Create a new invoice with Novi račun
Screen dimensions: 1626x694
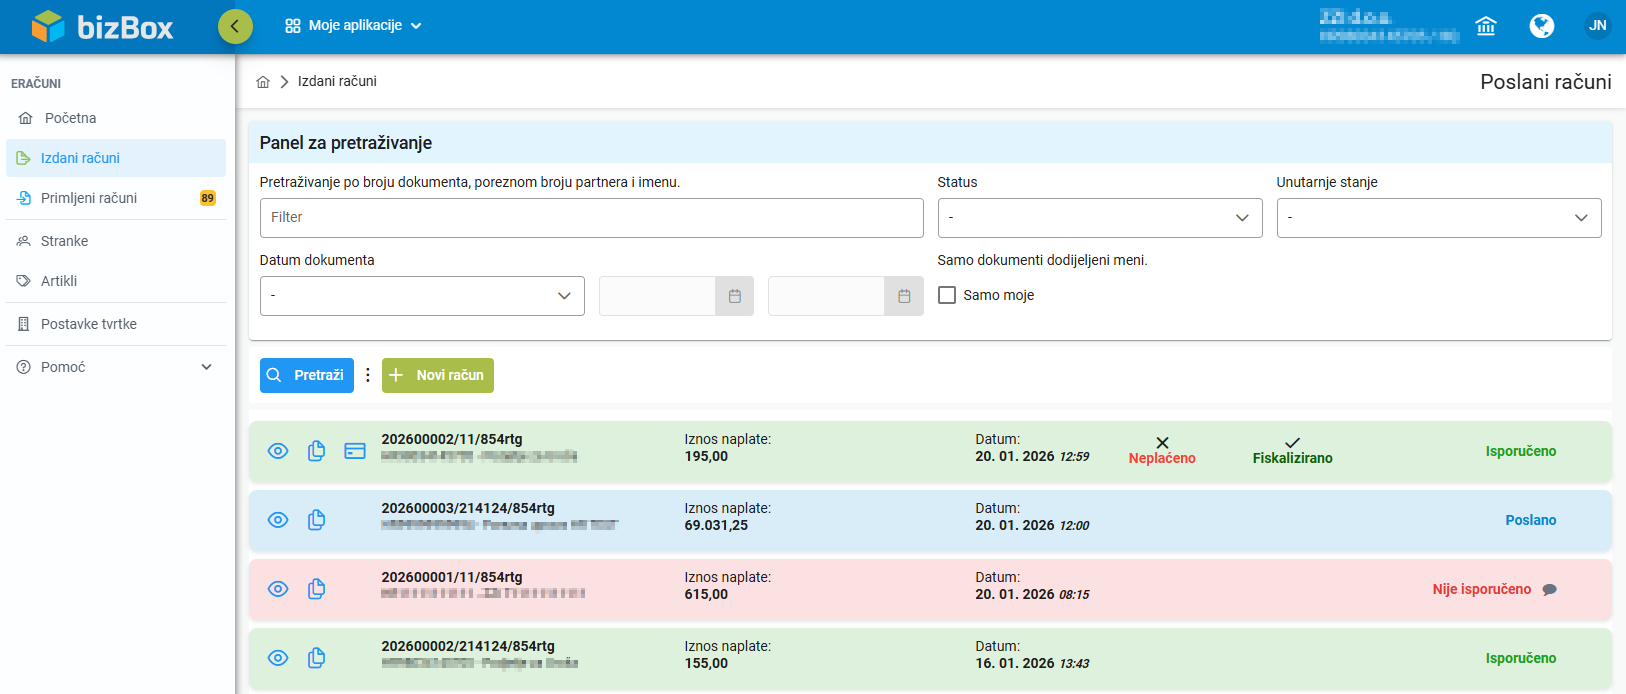(x=438, y=375)
